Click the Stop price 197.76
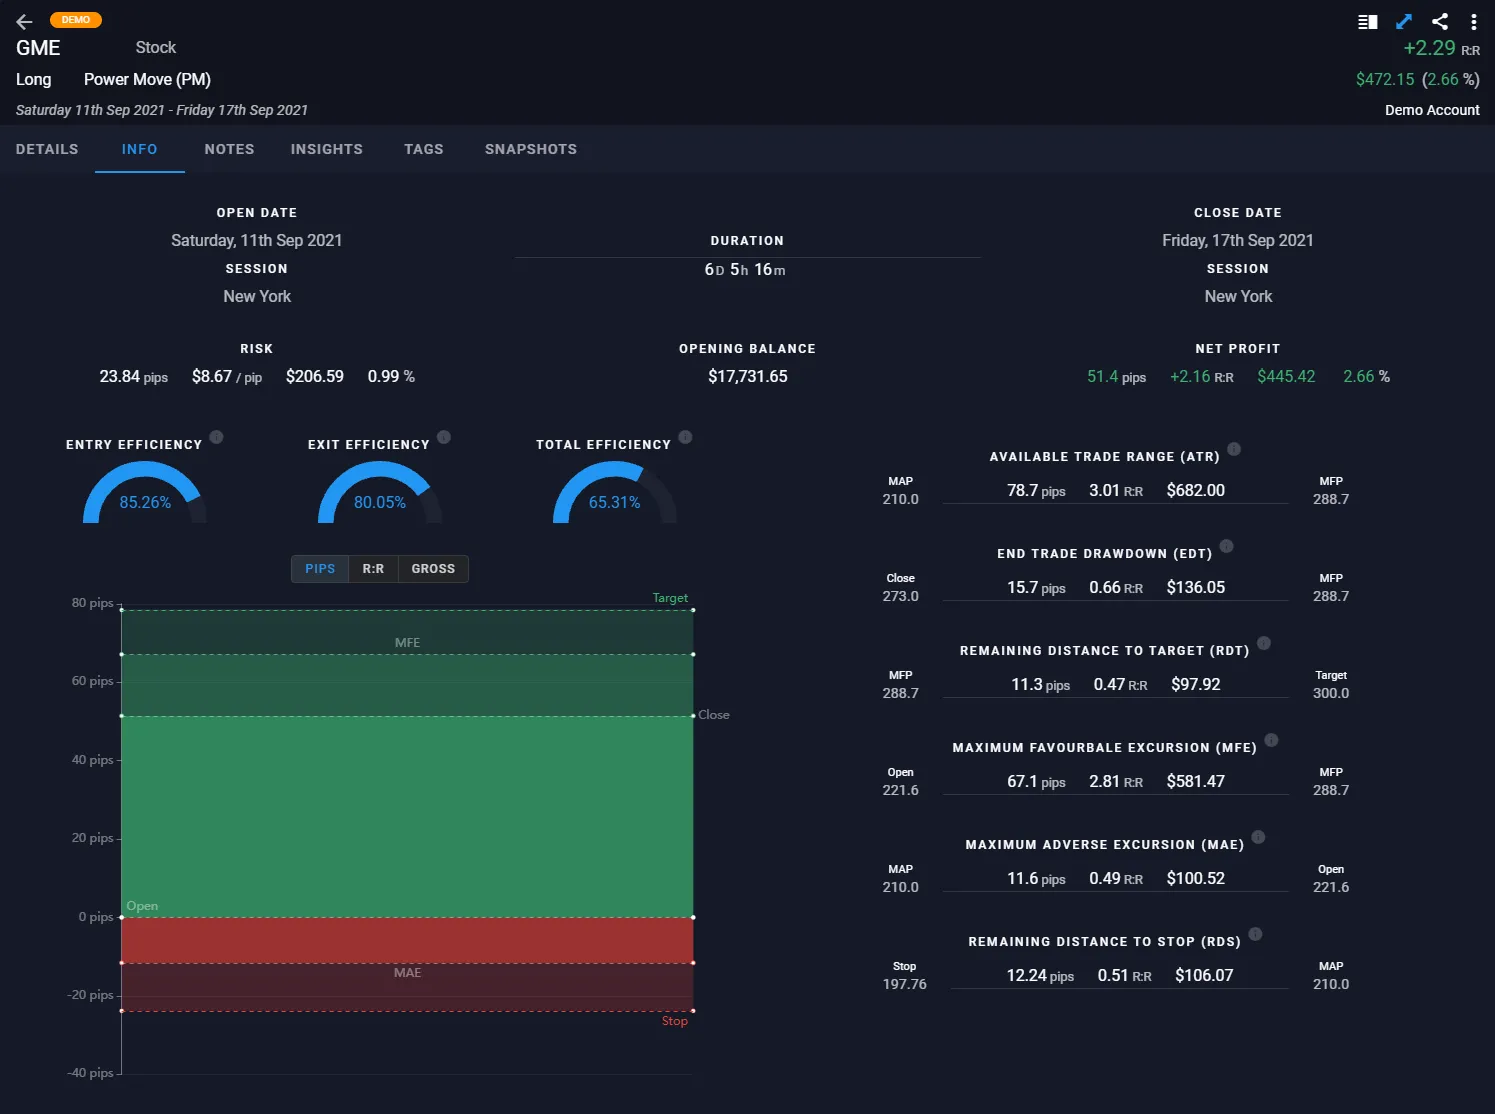Viewport: 1495px width, 1114px height. click(905, 984)
